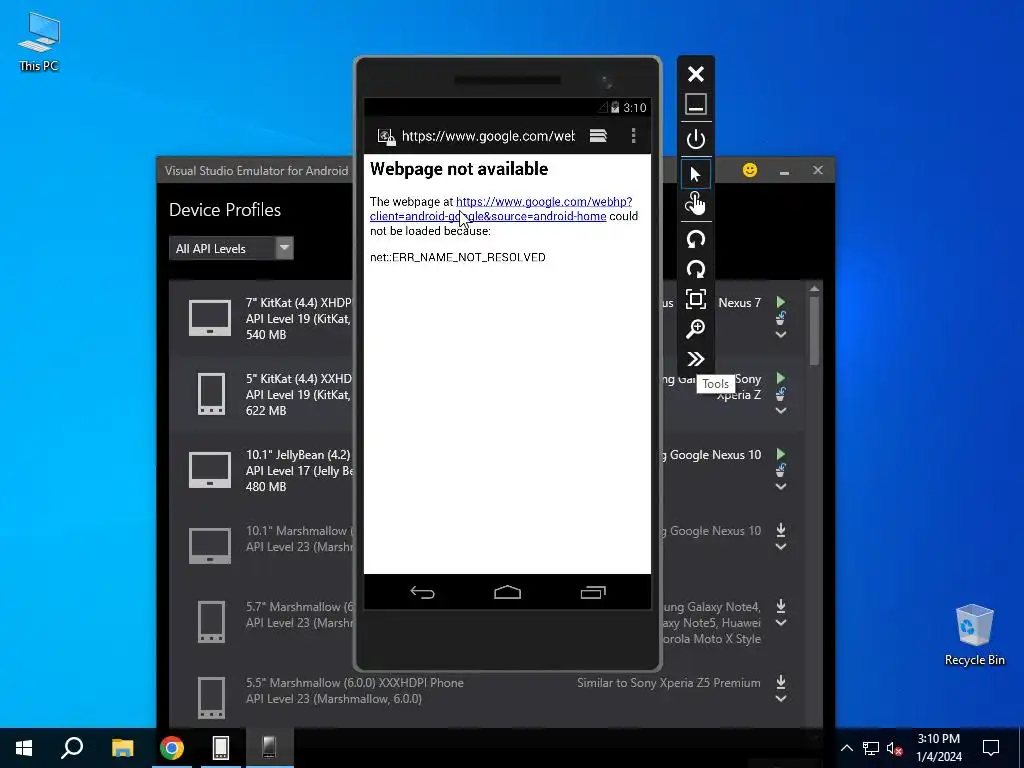Start the 5" KitKat Sony Xperia Z profile
Image resolution: width=1024 pixels, height=768 pixels.
(780, 378)
